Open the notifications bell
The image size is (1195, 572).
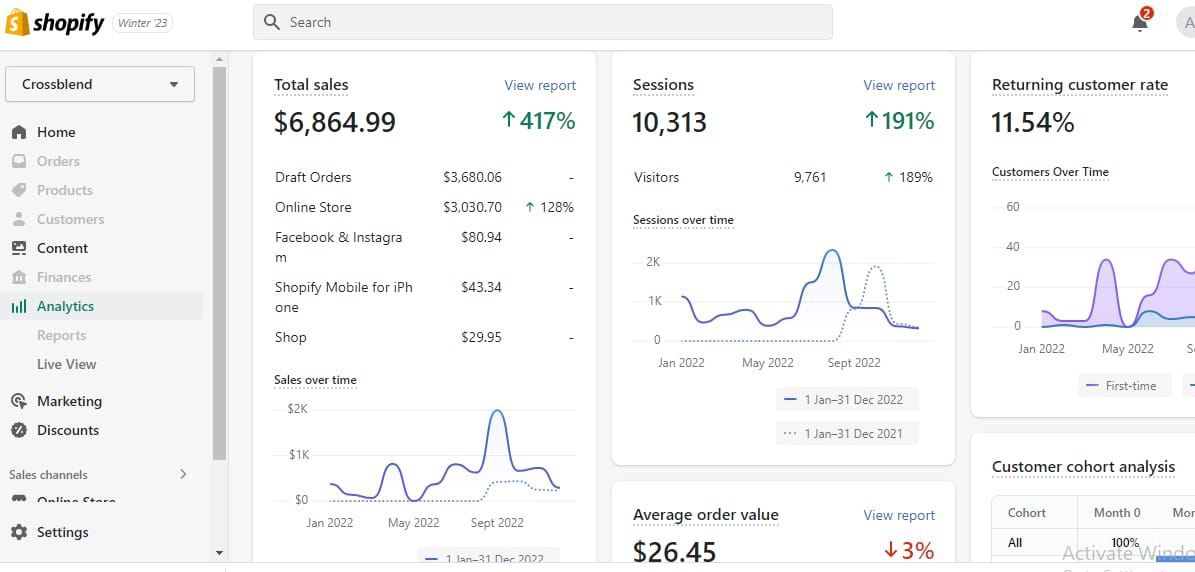(x=1140, y=22)
